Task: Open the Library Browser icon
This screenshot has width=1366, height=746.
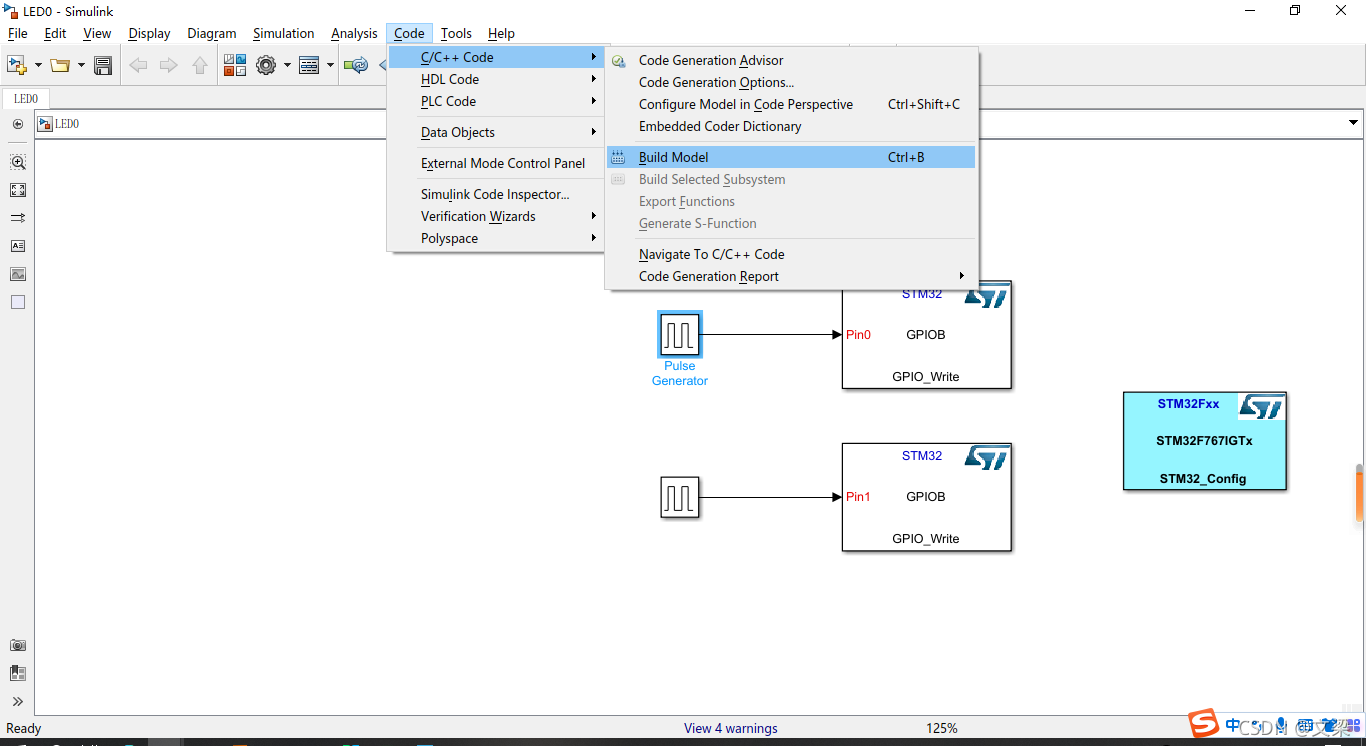Action: click(235, 65)
